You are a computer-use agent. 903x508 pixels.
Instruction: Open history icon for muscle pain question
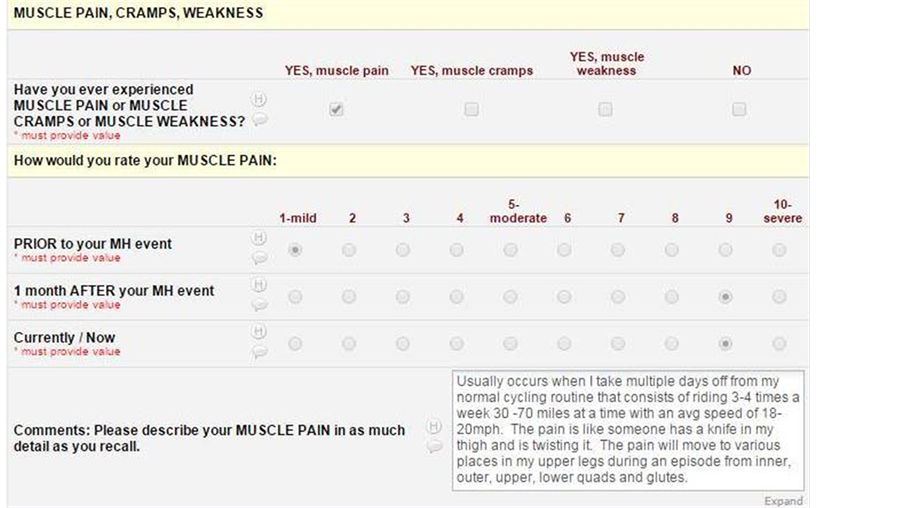[259, 100]
